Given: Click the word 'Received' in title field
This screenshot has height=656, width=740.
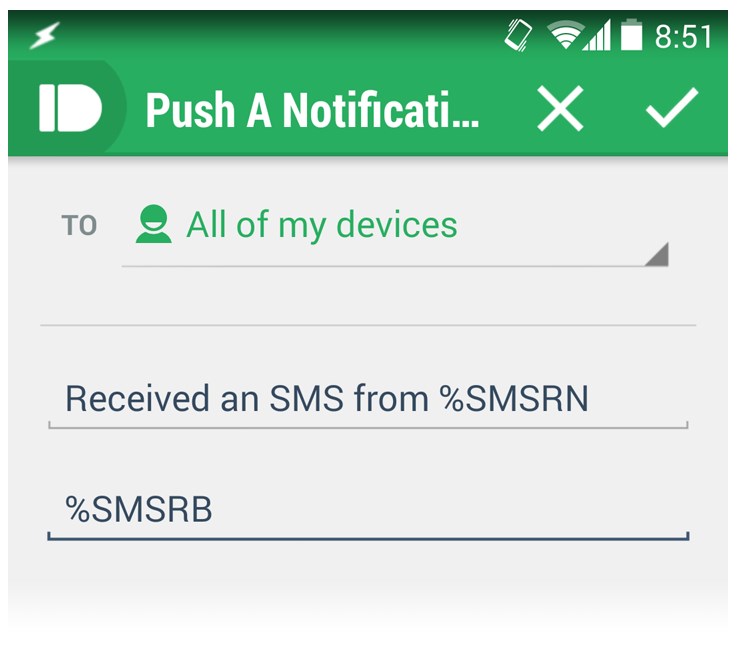Looking at the screenshot, I should pyautogui.click(x=137, y=399).
